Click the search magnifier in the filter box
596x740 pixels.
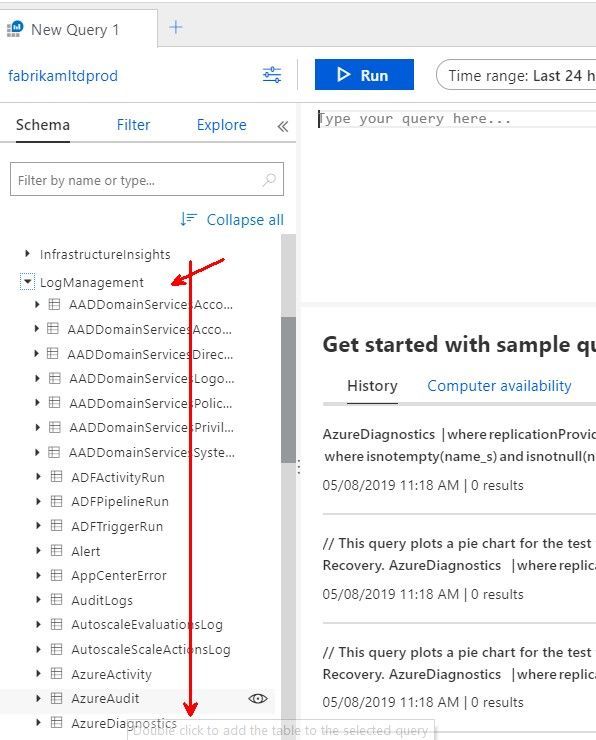click(x=269, y=179)
